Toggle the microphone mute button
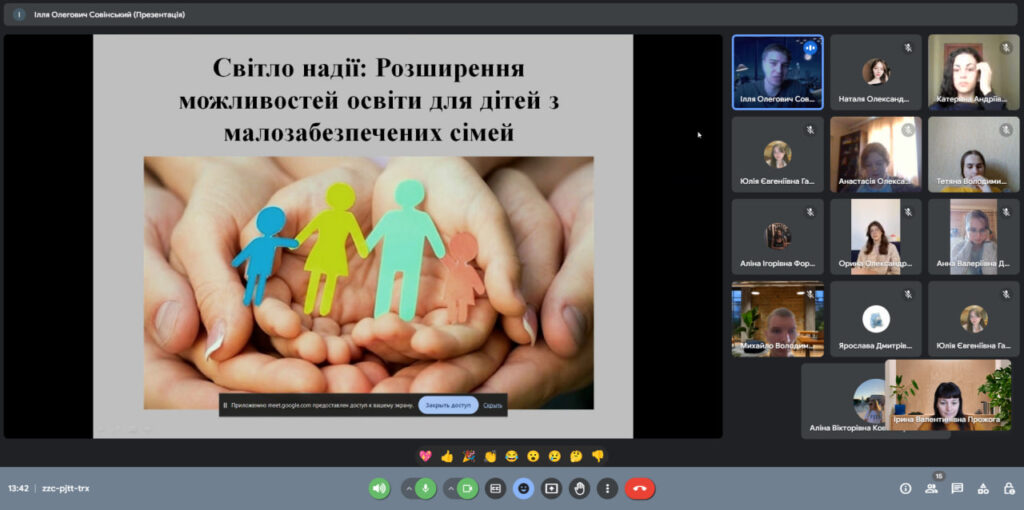This screenshot has width=1024, height=510. tap(426, 489)
